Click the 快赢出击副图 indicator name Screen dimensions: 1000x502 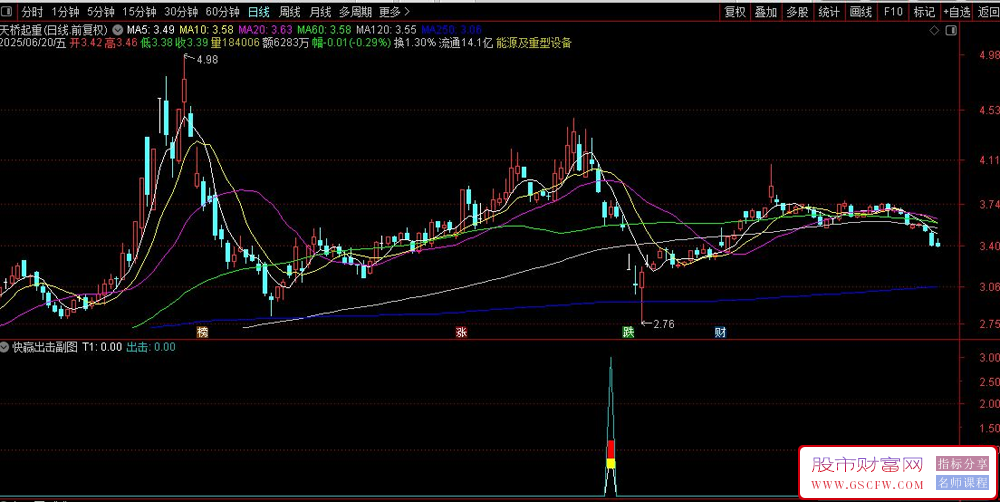45,347
